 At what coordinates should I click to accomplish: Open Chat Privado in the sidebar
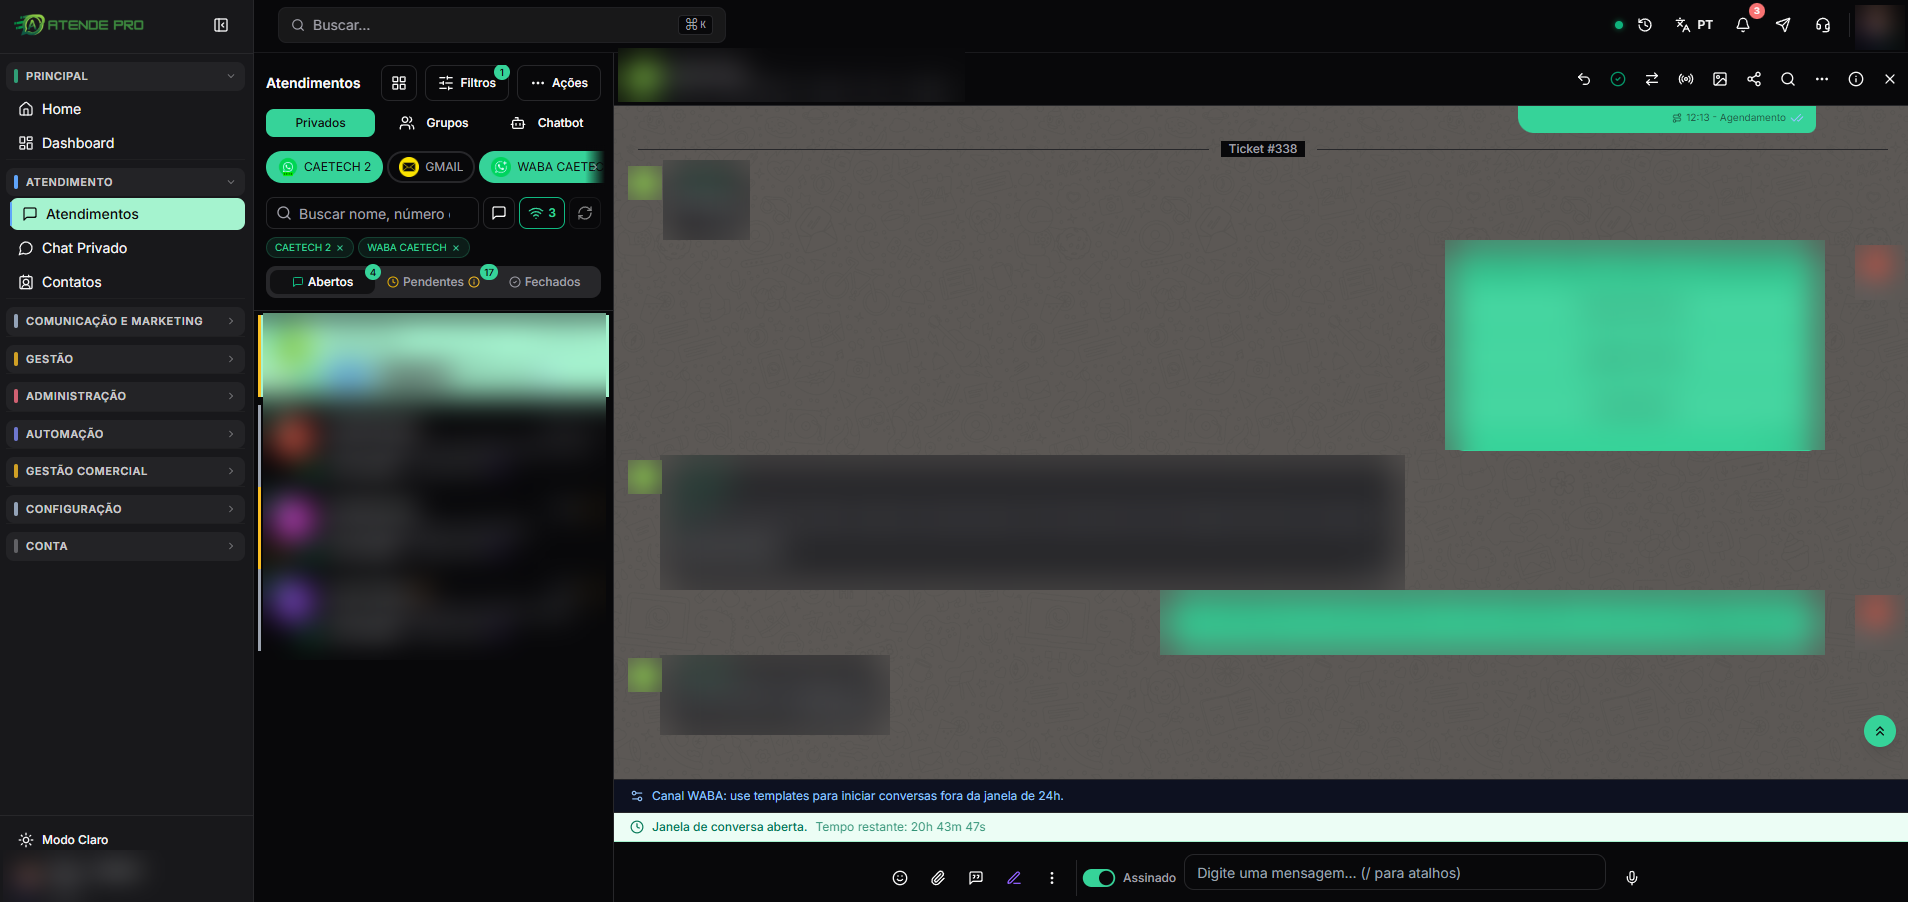126,248
